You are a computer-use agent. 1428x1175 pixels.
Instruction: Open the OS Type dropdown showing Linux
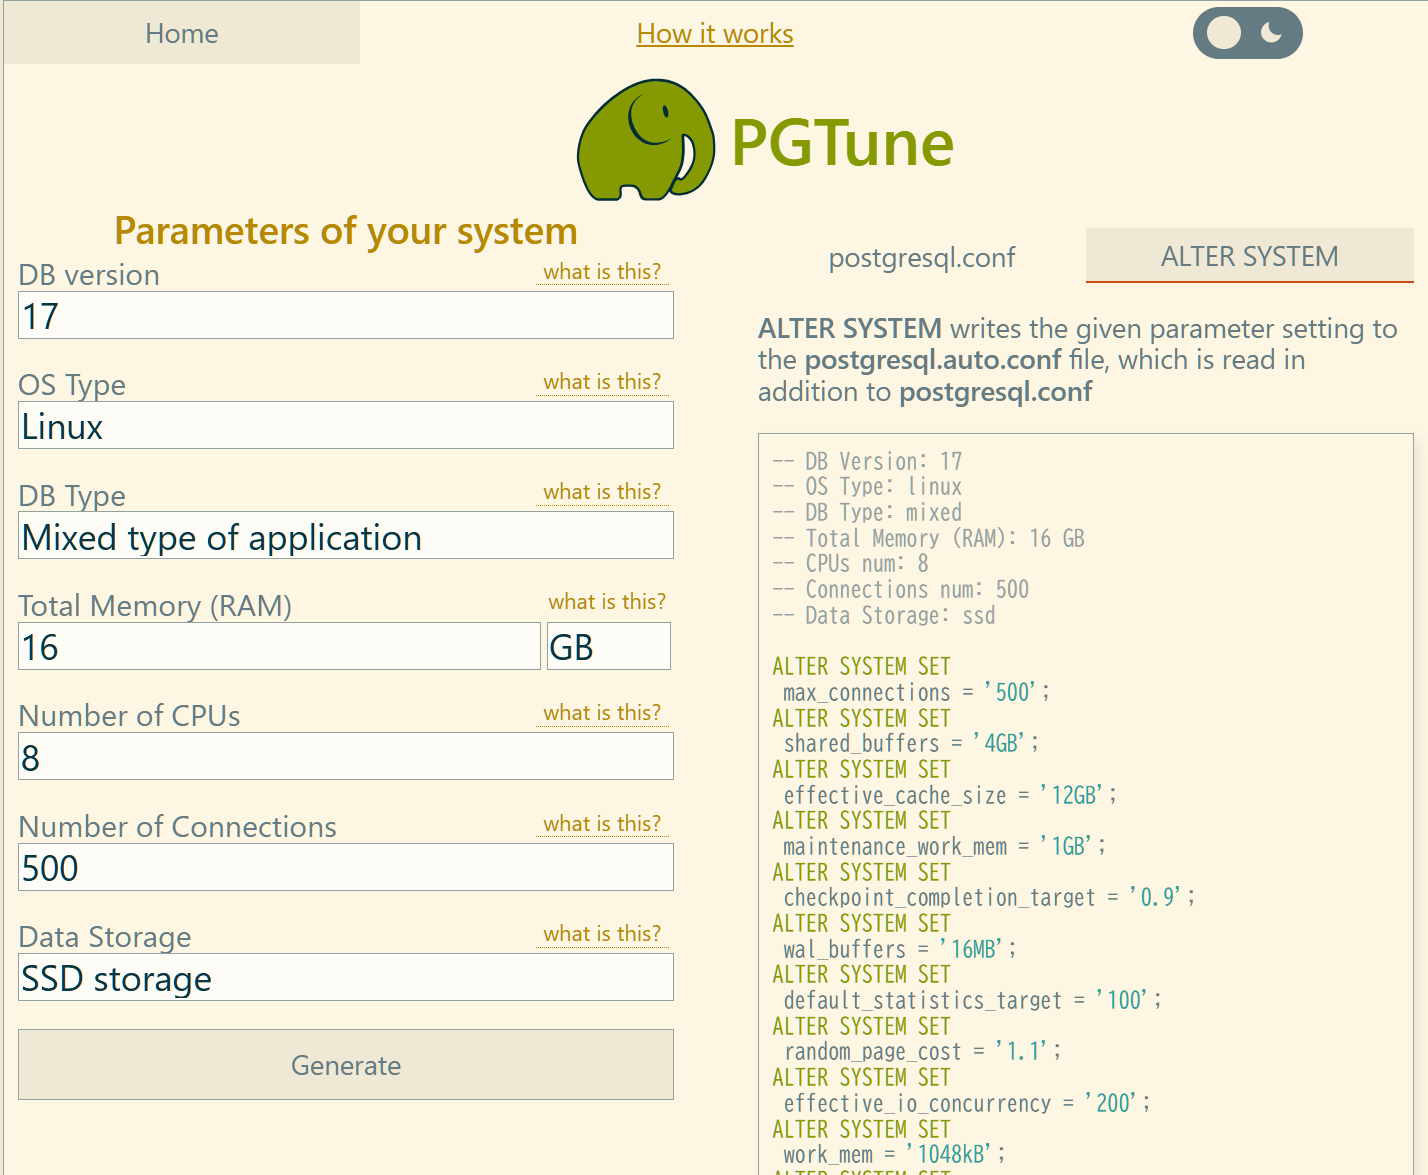tap(345, 425)
